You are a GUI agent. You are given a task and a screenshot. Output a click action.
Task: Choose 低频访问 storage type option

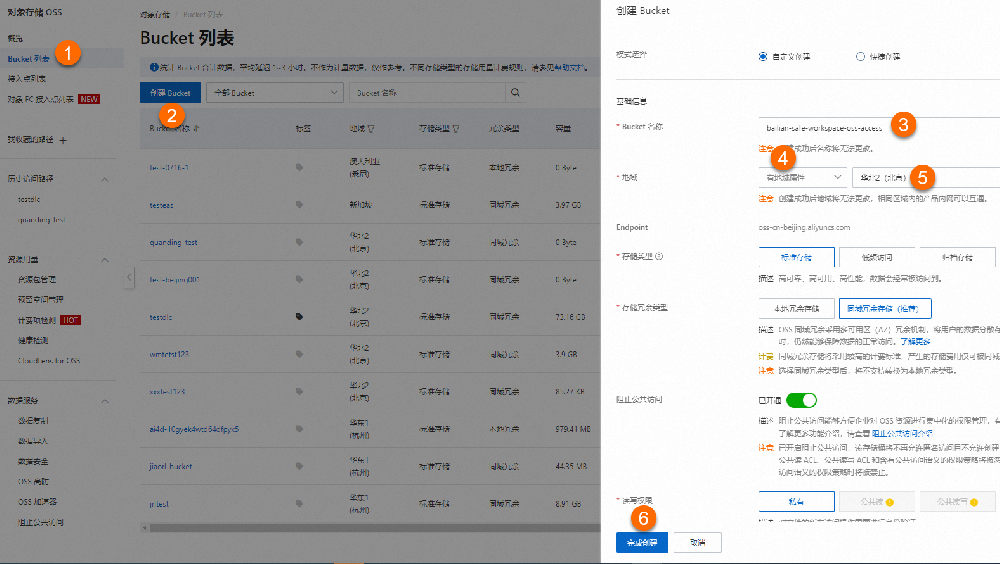click(x=877, y=257)
